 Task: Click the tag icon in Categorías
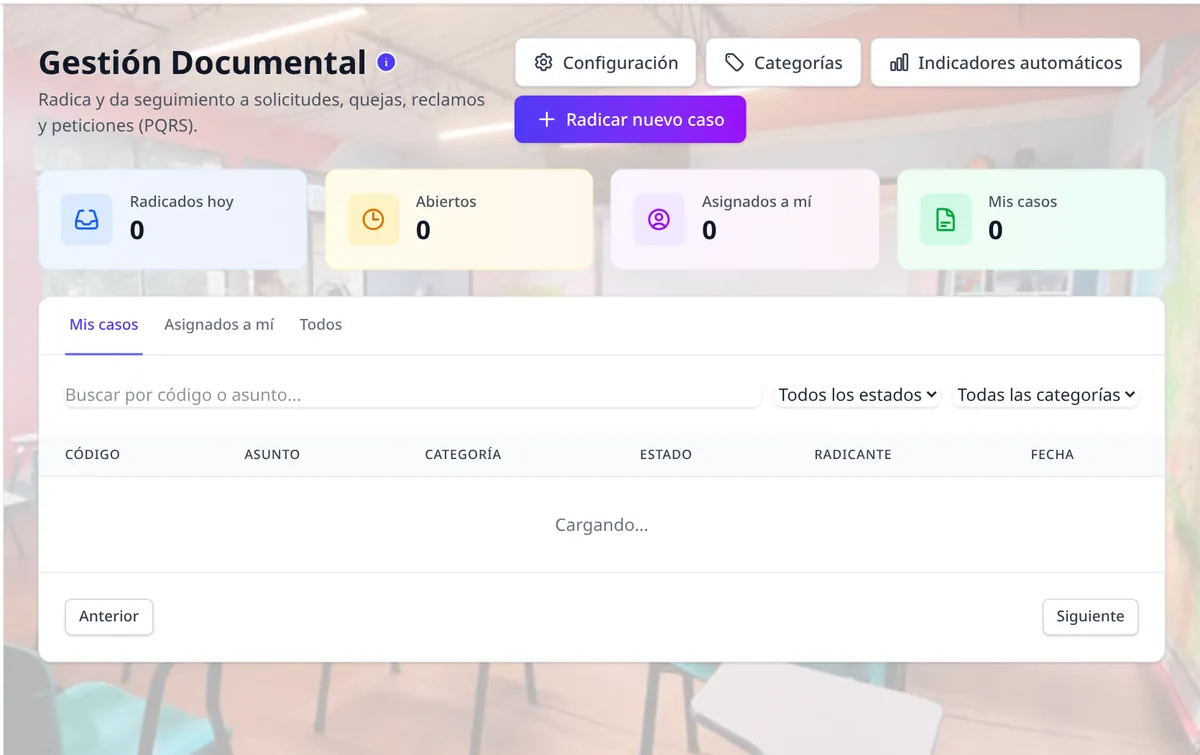[x=734, y=63]
